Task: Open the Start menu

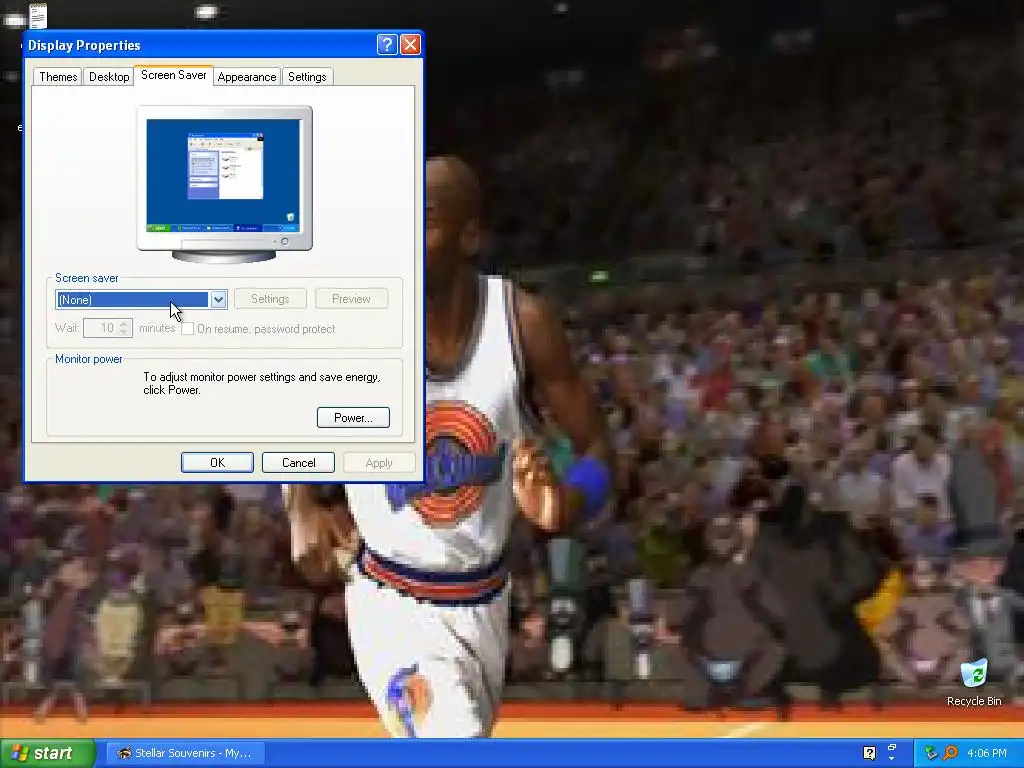Action: [x=47, y=753]
